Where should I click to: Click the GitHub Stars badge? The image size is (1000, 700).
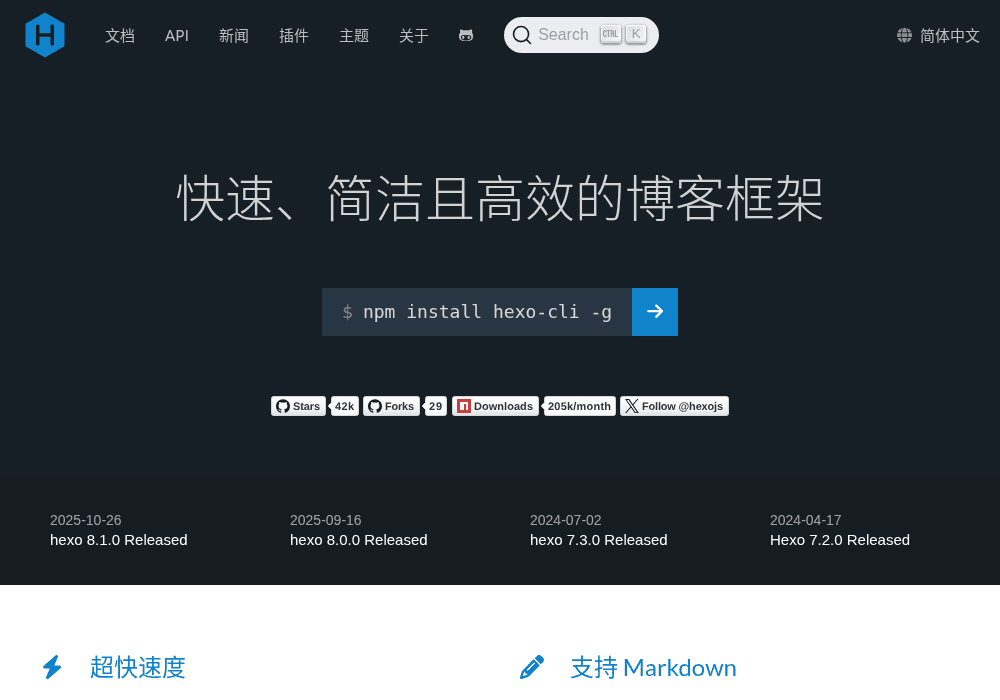coord(298,406)
